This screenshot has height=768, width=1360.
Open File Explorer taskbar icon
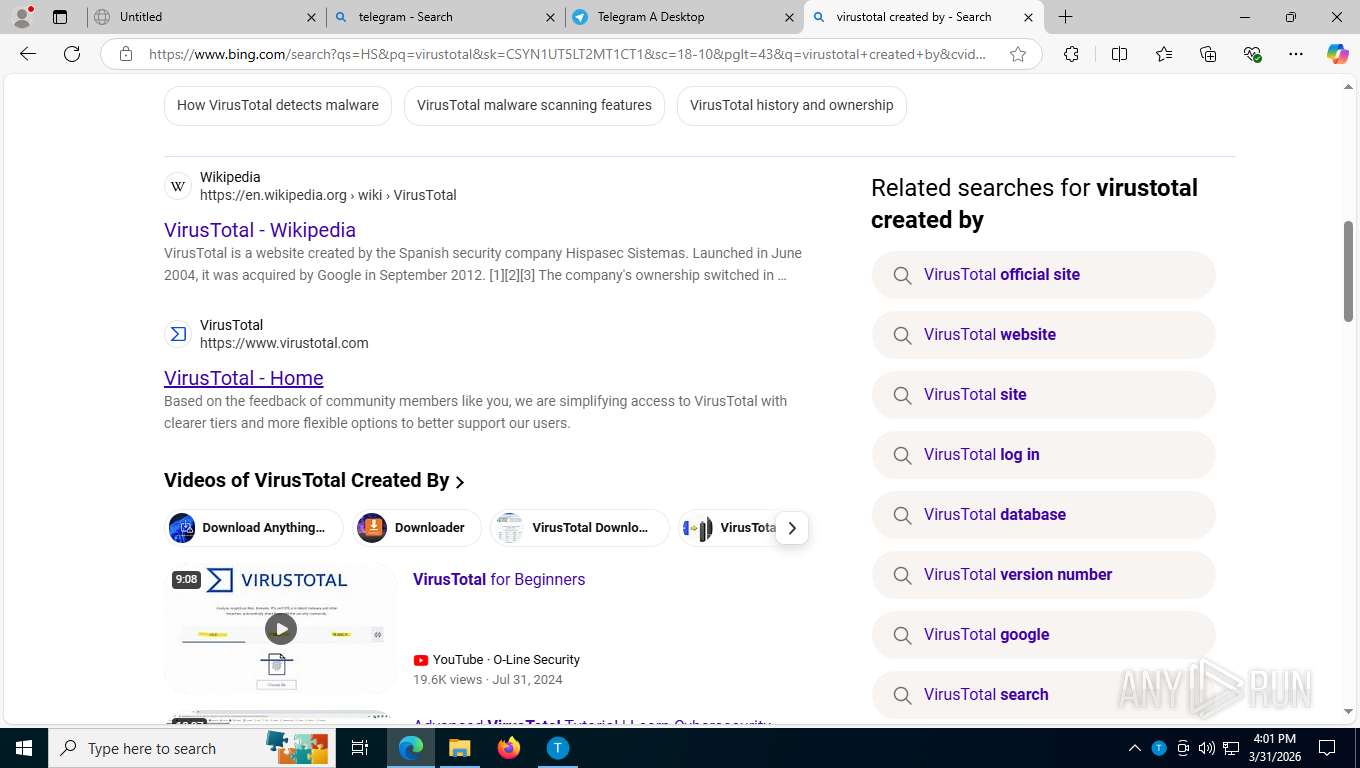459,748
